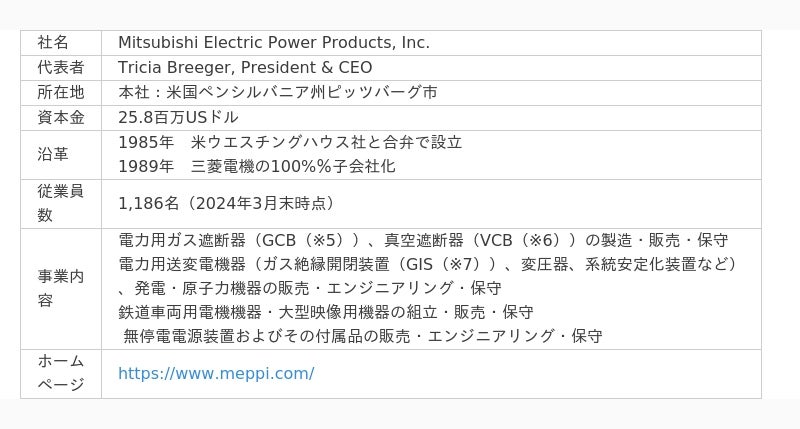Select the 25.8百万USドル capital value
Image resolution: width=800 pixels, height=429 pixels.
tap(178, 118)
